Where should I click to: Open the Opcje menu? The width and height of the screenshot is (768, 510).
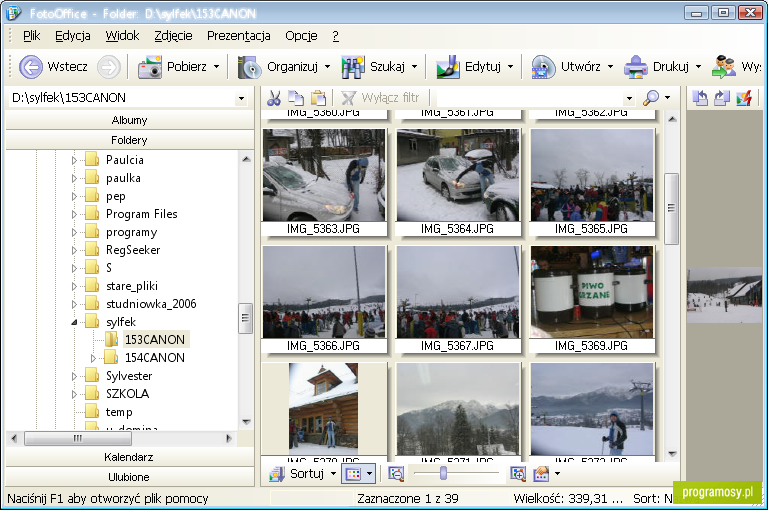pyautogui.click(x=301, y=36)
